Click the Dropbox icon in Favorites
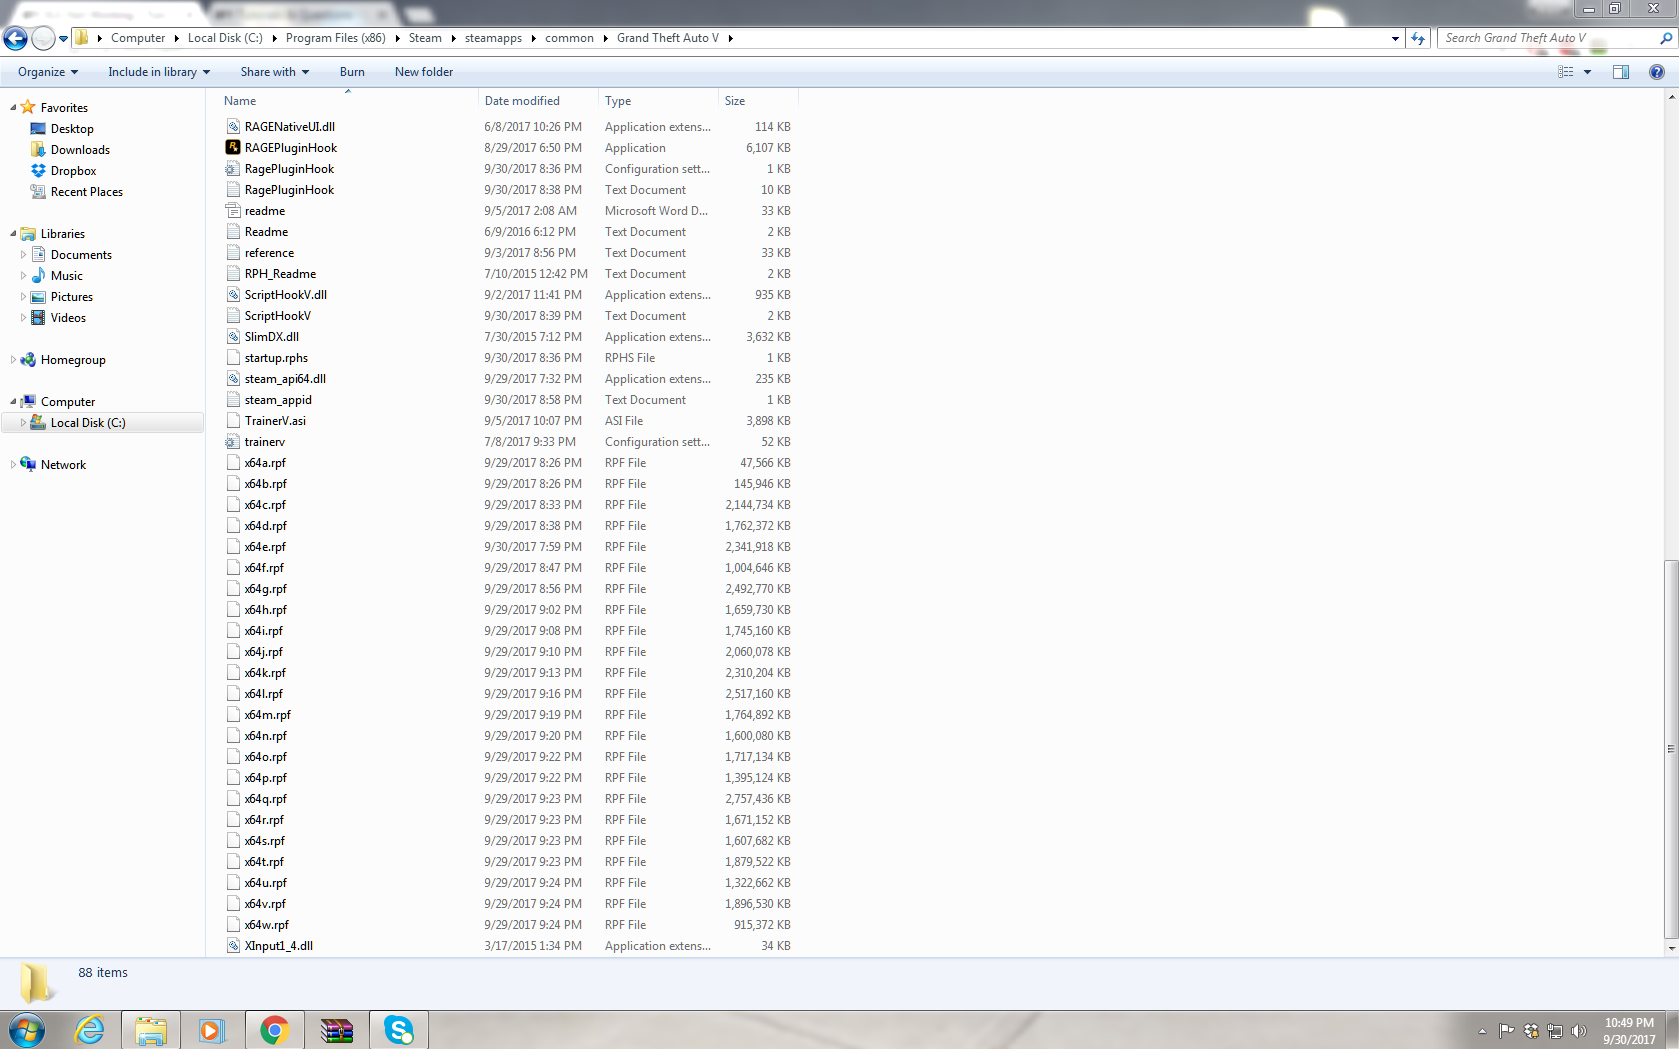The width and height of the screenshot is (1679, 1049). [38, 171]
